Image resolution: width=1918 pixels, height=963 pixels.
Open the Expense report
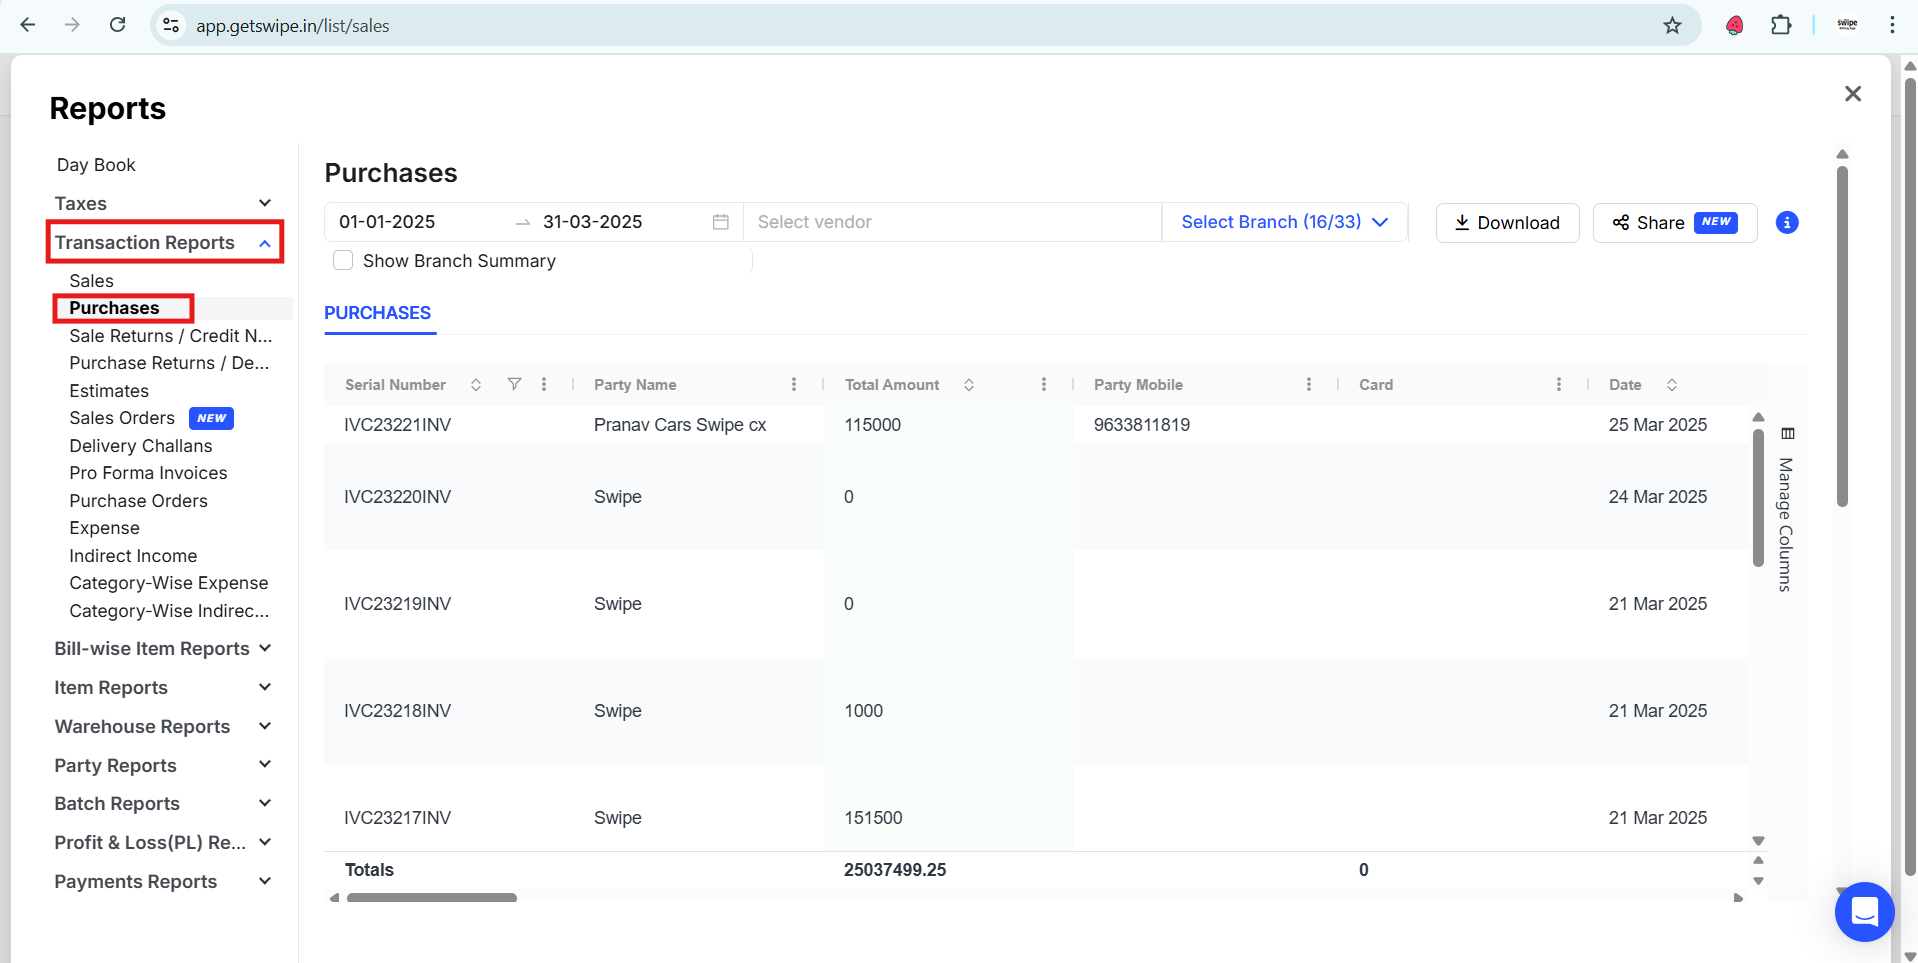pos(104,528)
